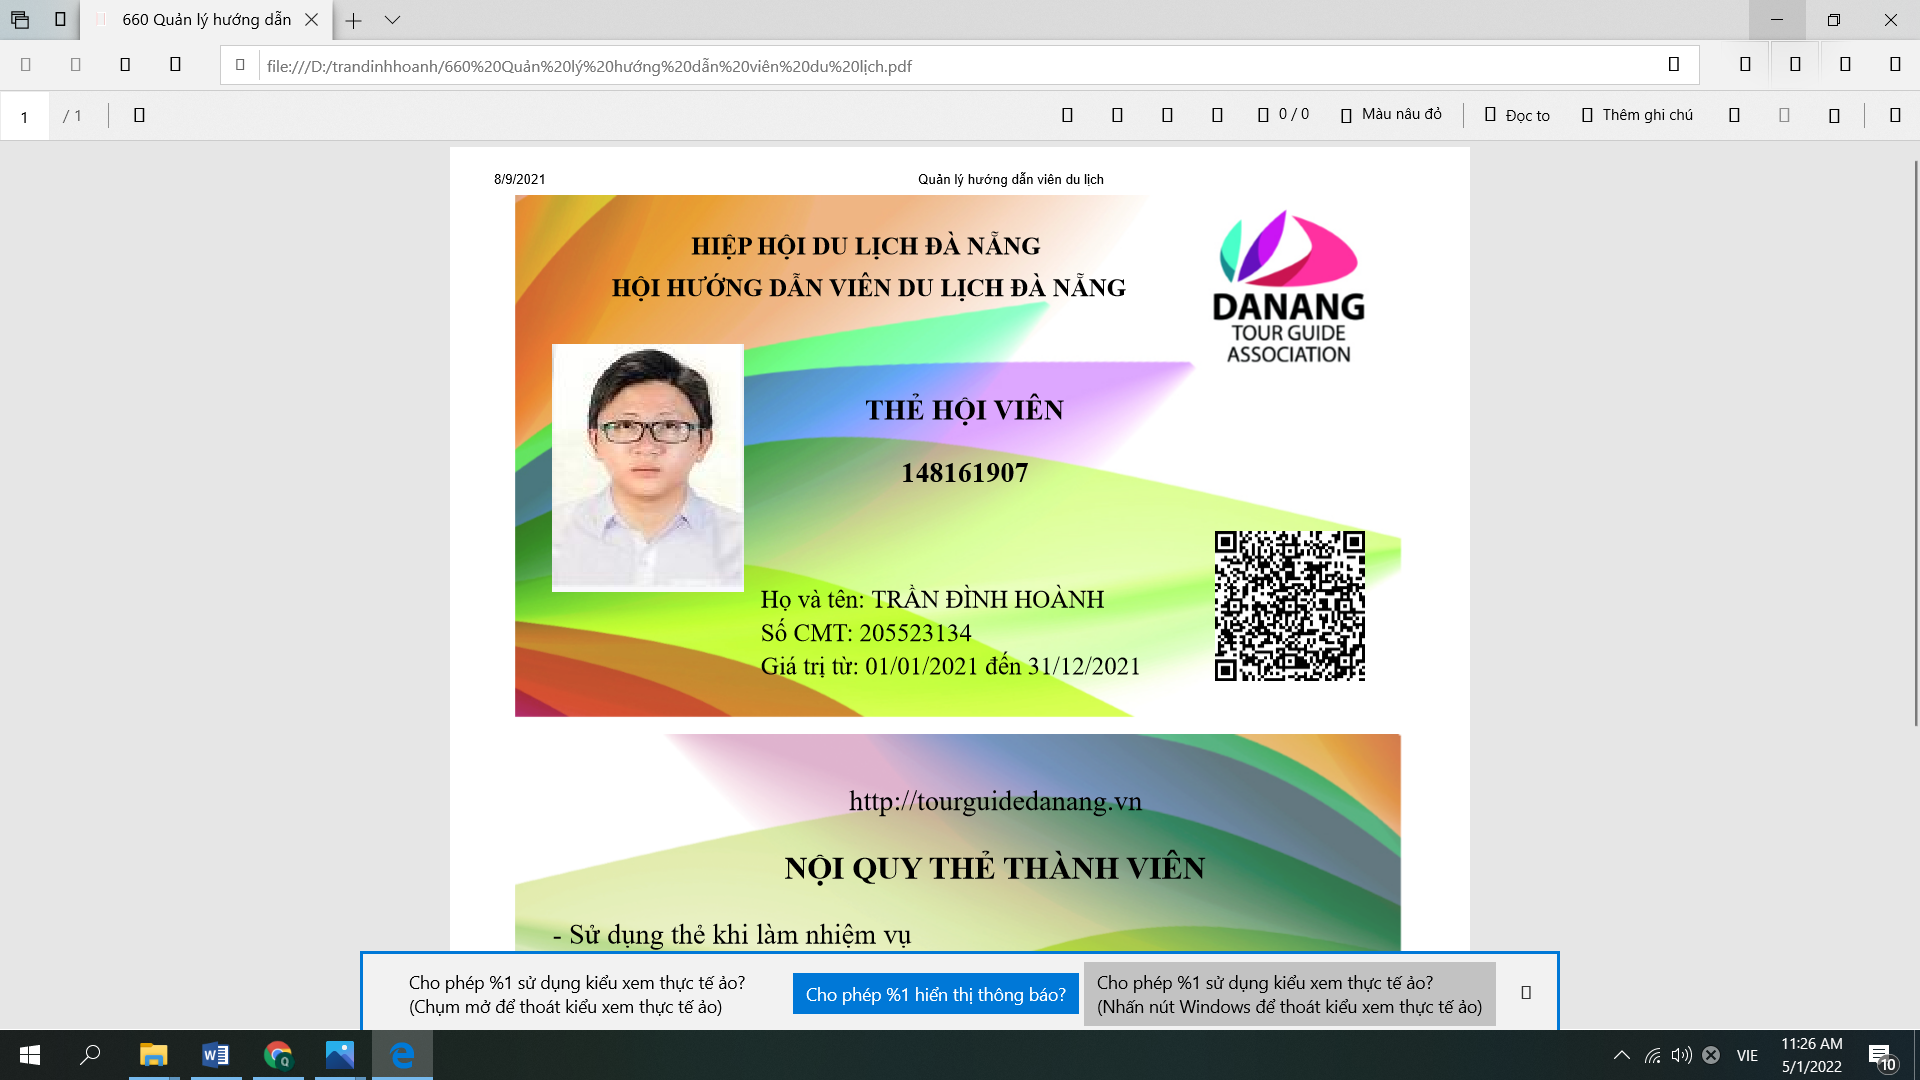The height and width of the screenshot is (1080, 1920).
Task: Start 'Đọc to' read aloud
Action: (1517, 115)
